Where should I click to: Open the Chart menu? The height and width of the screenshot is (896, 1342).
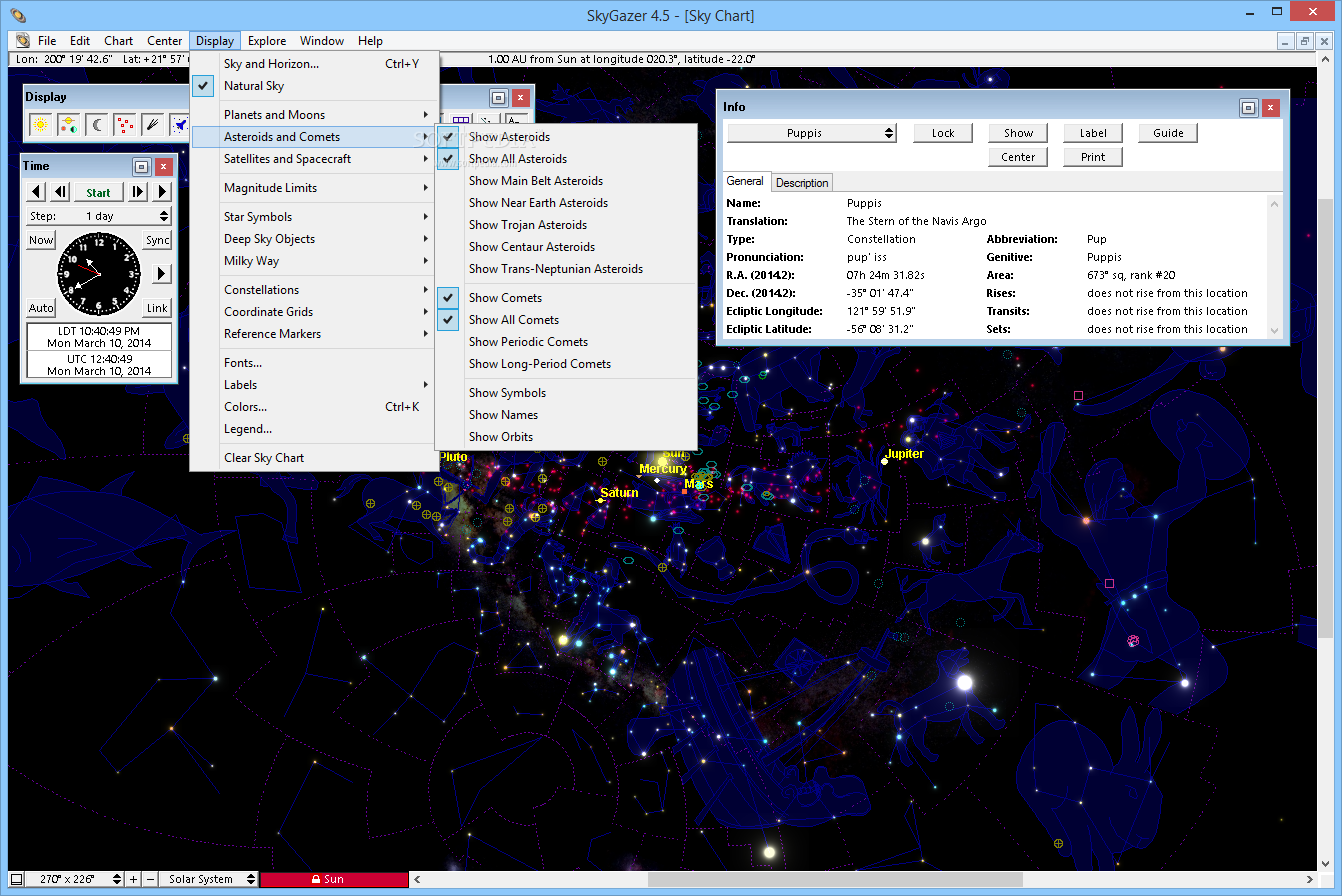118,41
